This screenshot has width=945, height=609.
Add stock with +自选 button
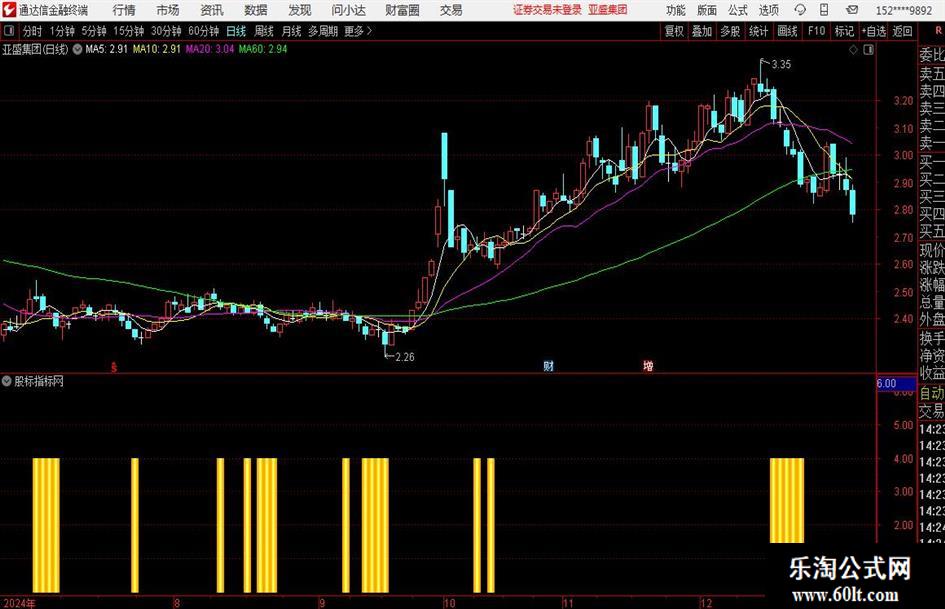pyautogui.click(x=873, y=31)
